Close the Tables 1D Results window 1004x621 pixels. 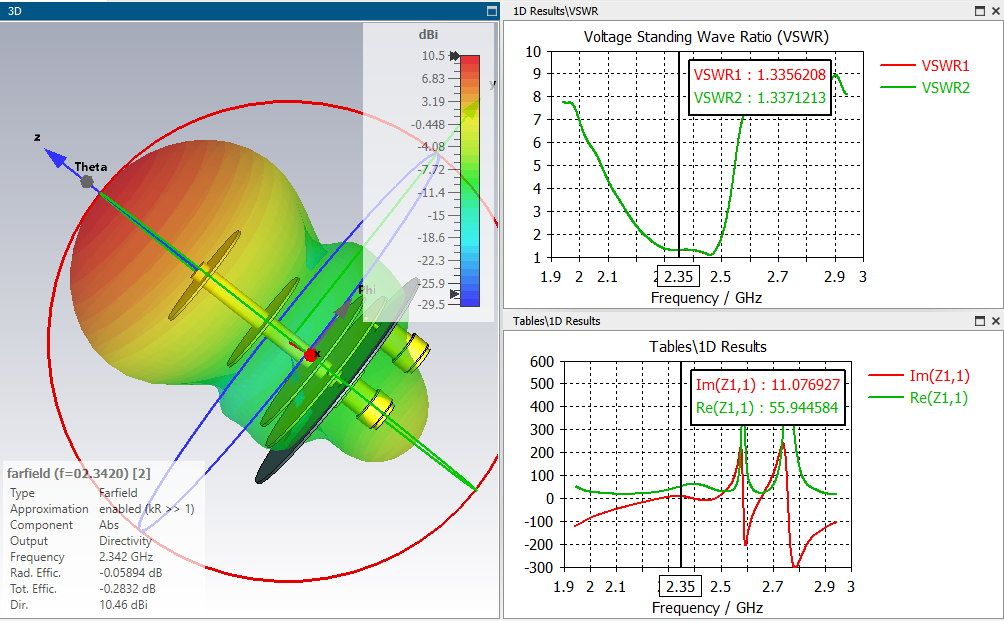click(996, 321)
